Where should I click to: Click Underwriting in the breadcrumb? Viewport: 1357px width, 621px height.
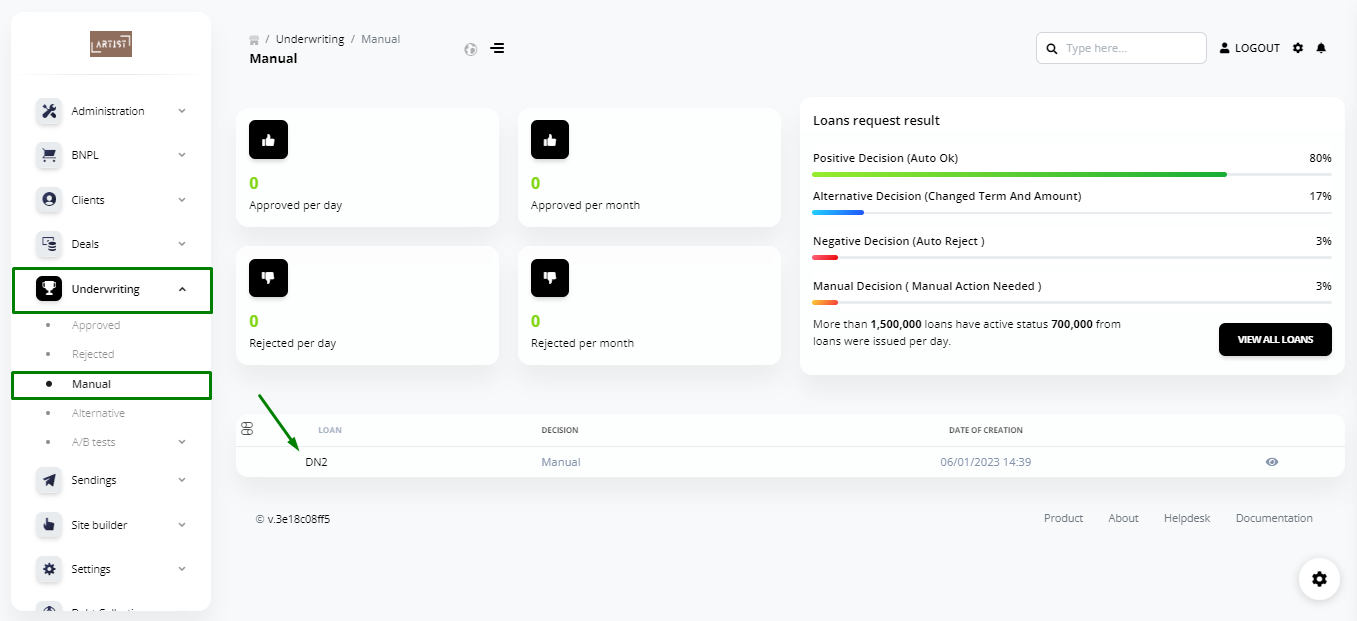point(310,39)
